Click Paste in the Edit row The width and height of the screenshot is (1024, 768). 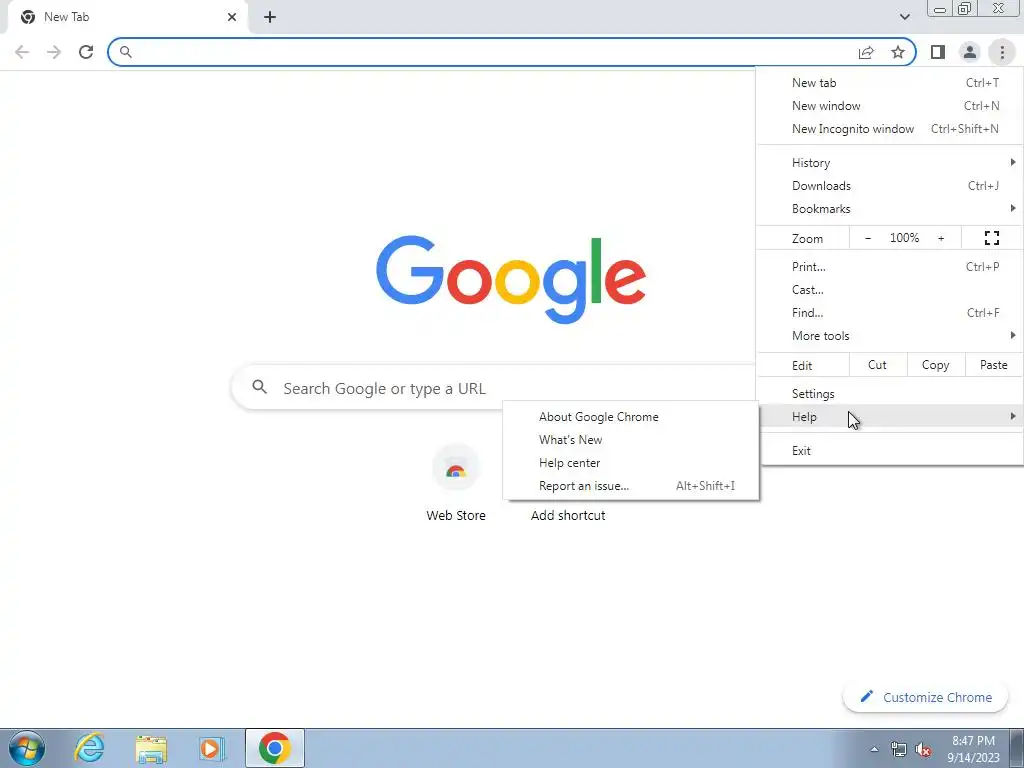pyautogui.click(x=993, y=365)
